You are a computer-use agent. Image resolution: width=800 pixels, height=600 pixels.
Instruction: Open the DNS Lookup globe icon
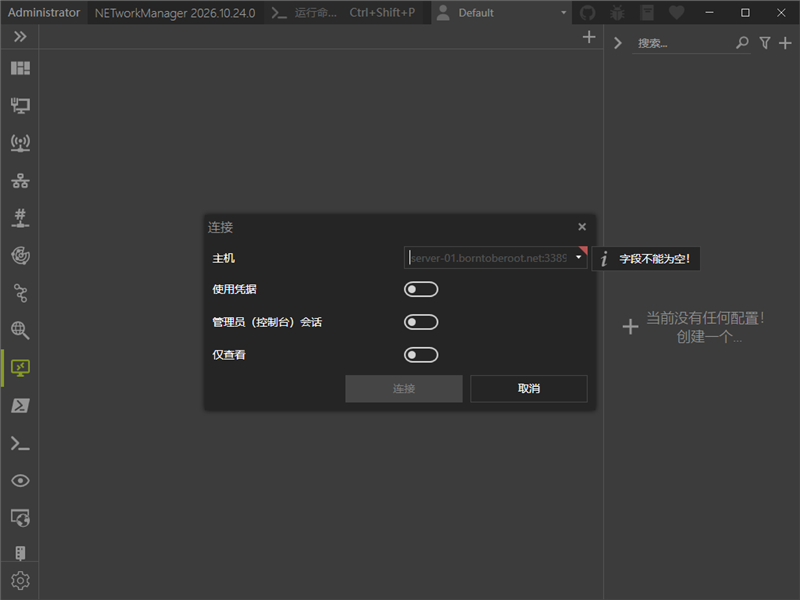(20, 330)
